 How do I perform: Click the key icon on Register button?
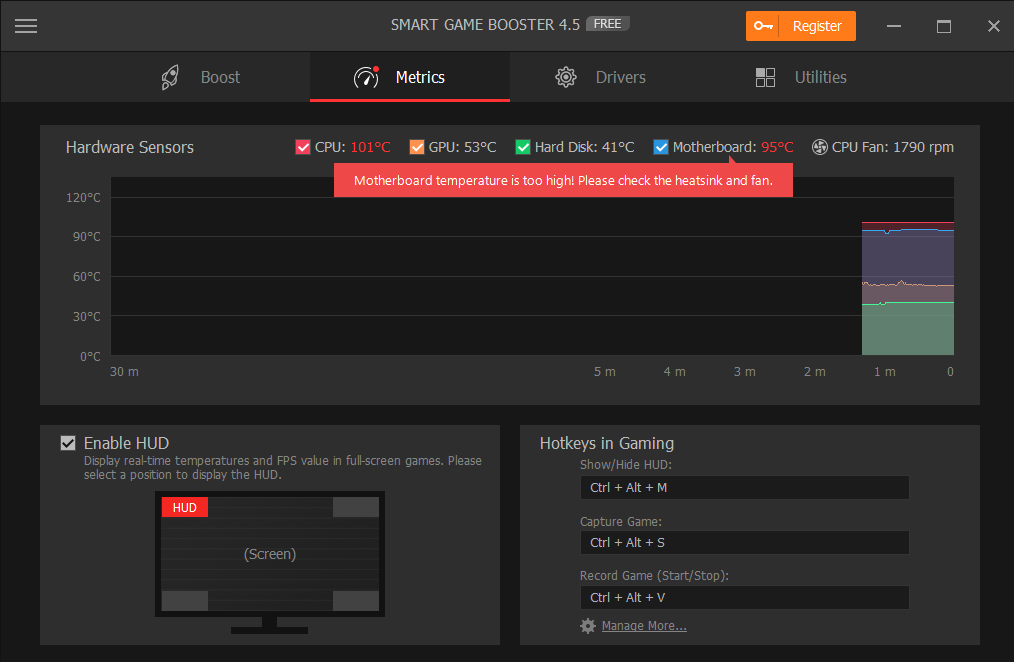765,26
